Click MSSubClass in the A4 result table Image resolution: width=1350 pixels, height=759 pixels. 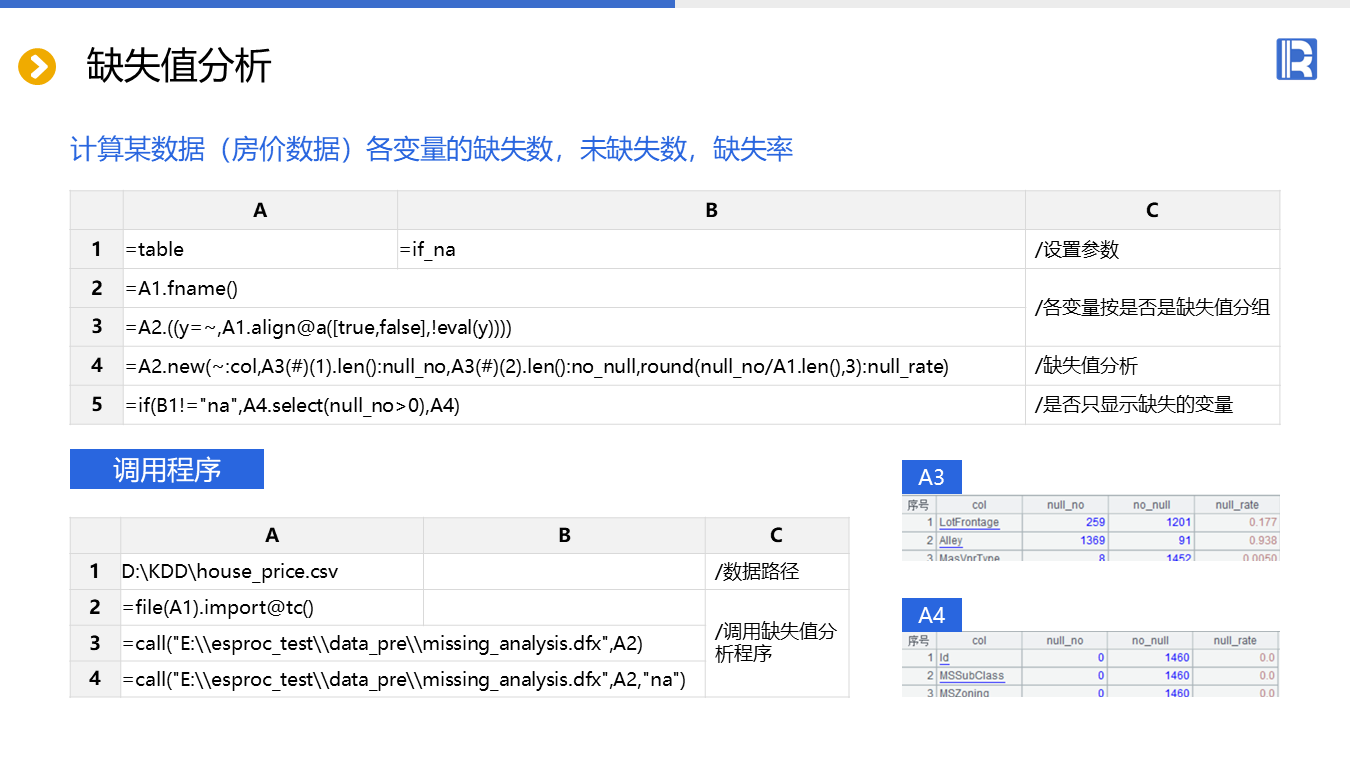(971, 676)
